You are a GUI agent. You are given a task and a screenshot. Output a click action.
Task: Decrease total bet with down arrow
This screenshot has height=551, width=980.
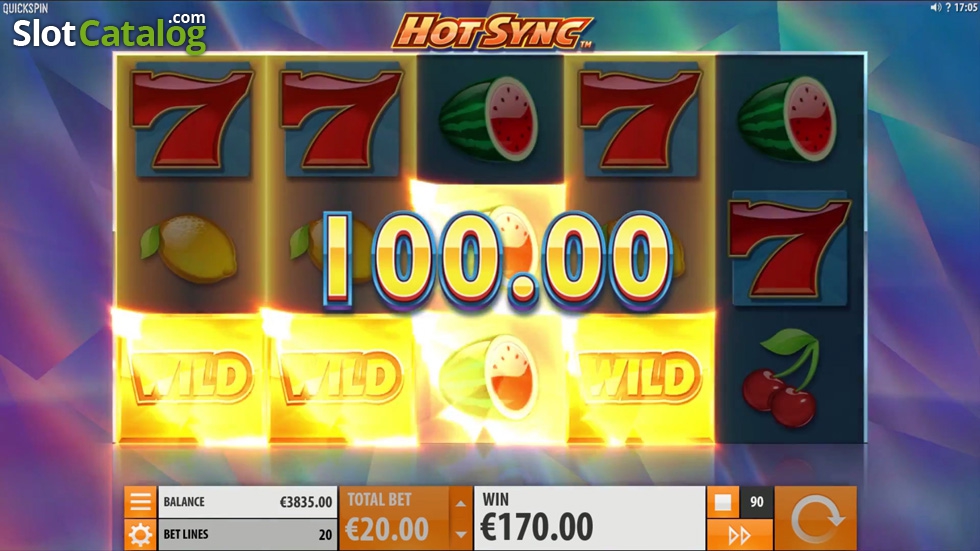461,534
